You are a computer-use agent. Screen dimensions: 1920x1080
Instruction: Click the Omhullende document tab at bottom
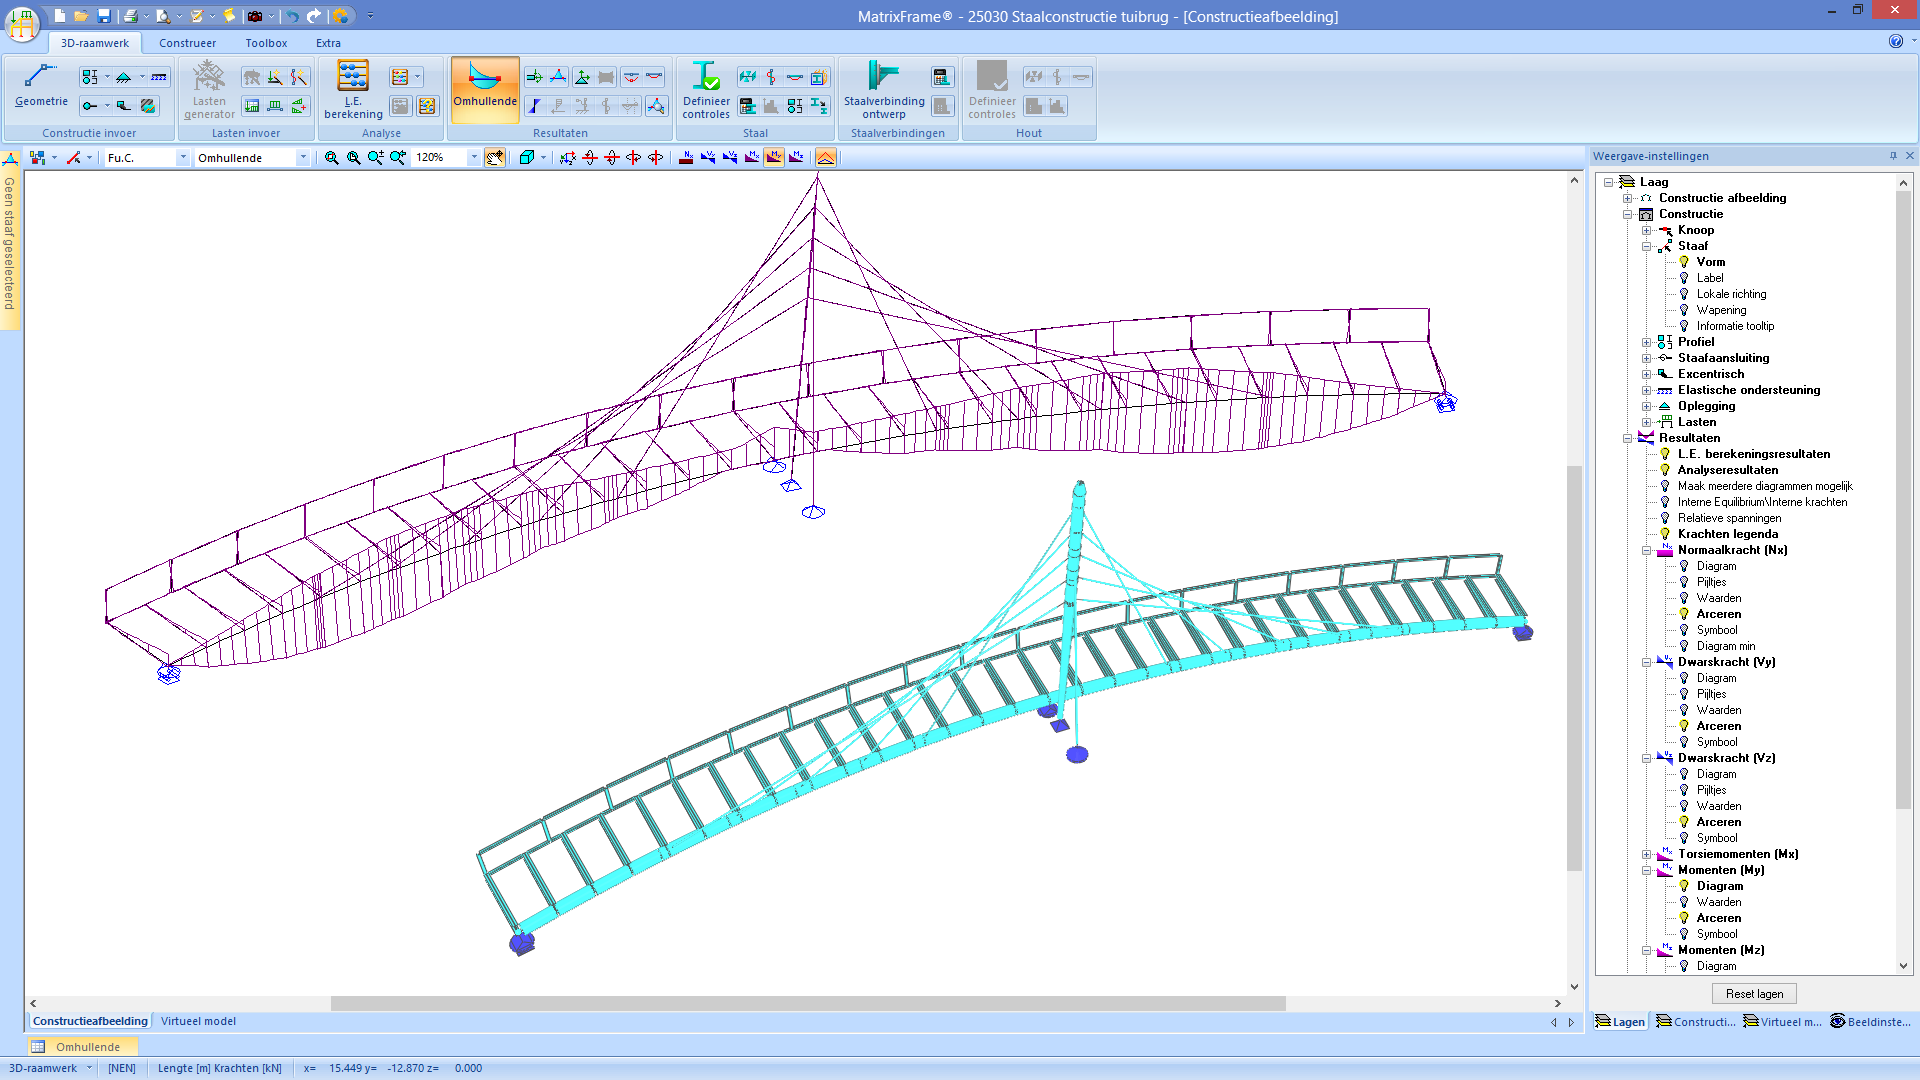coord(83,1047)
